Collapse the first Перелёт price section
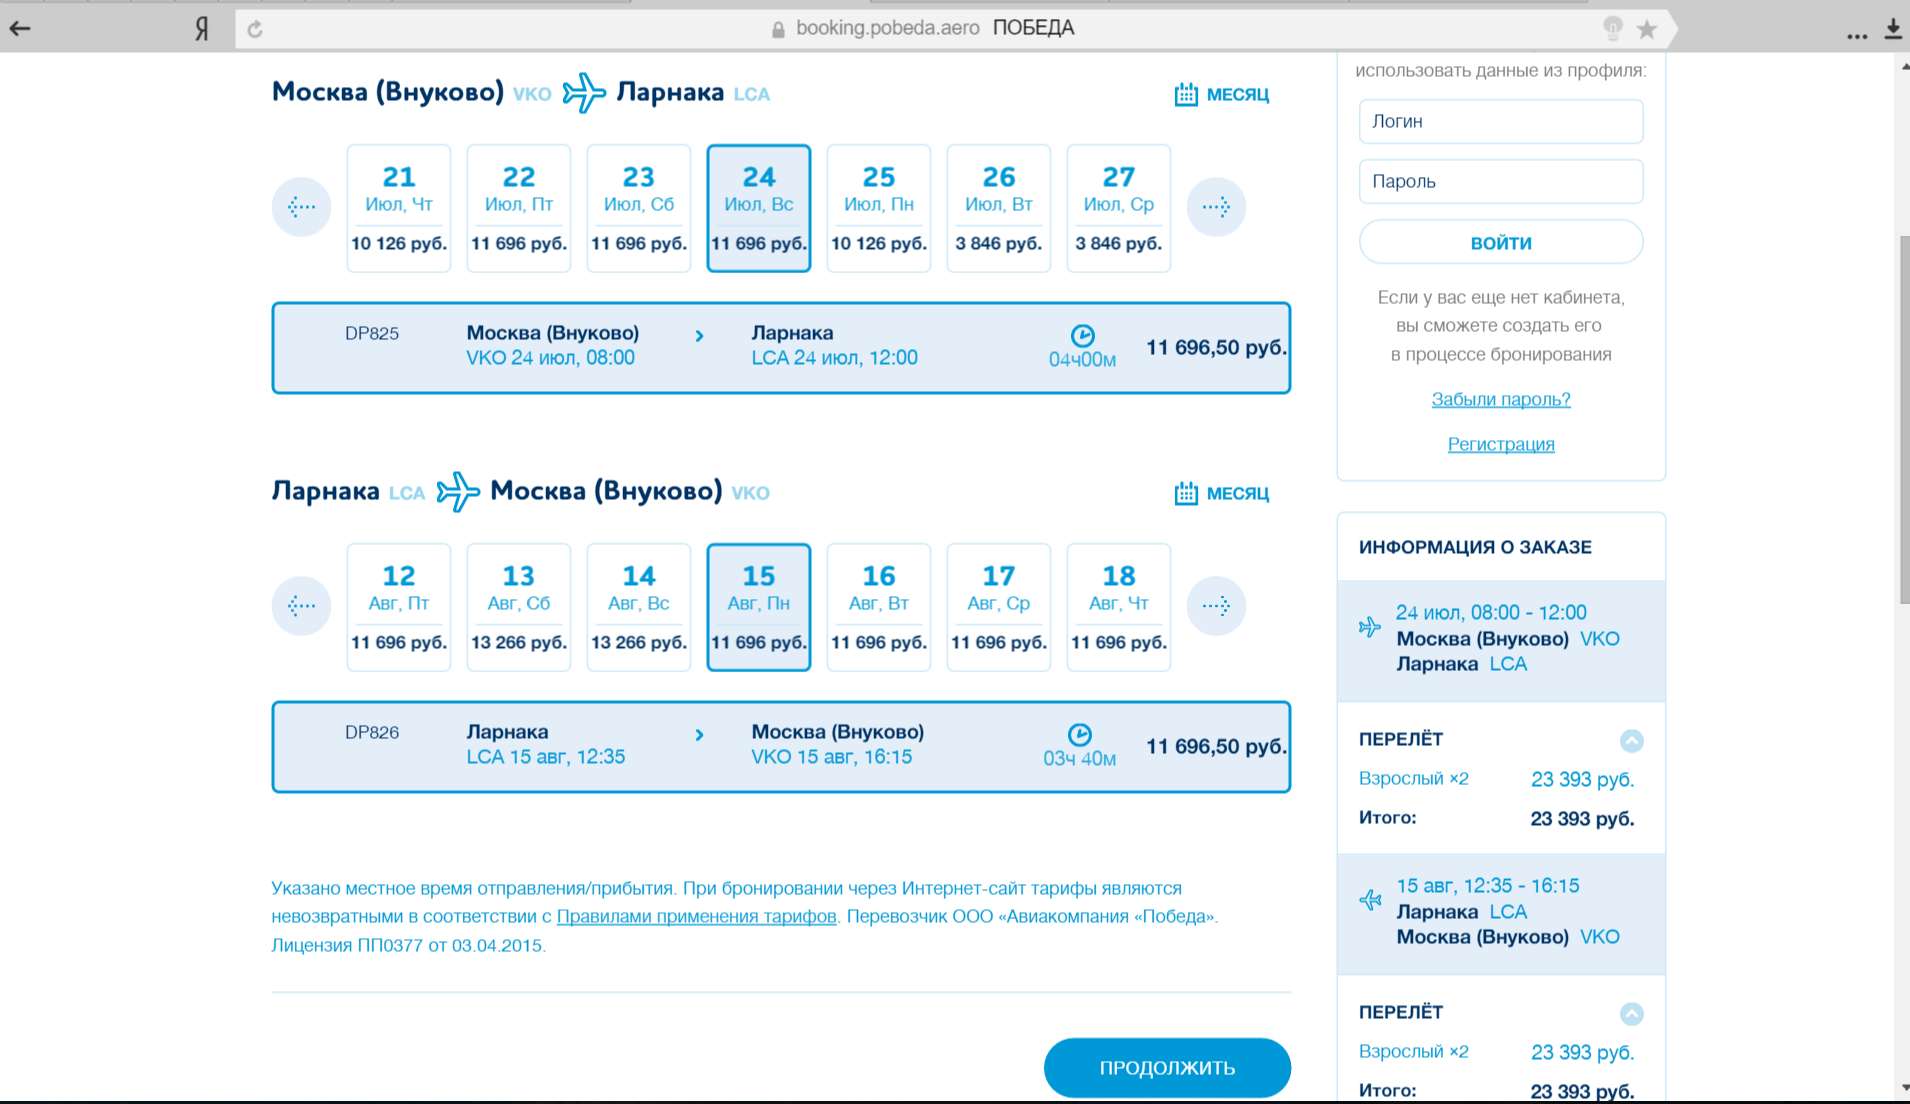The image size is (1910, 1104). click(x=1631, y=740)
